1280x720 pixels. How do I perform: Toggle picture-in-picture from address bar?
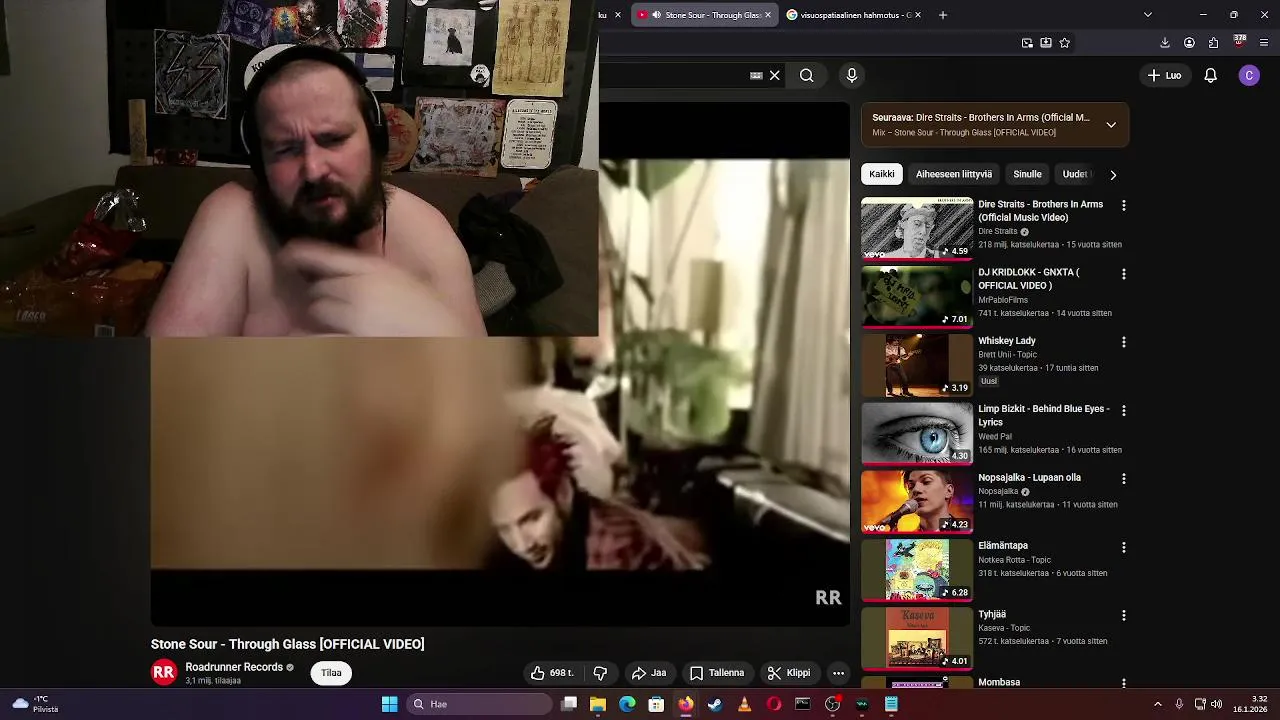click(x=1027, y=43)
